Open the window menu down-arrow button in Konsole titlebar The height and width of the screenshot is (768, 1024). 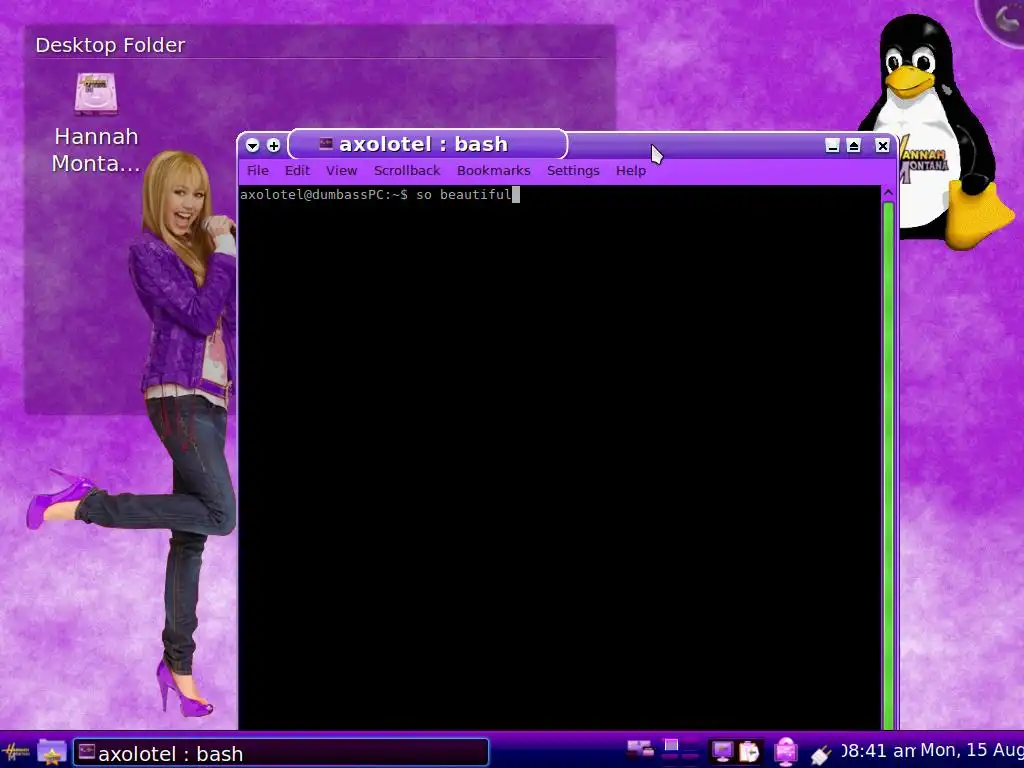[253, 146]
